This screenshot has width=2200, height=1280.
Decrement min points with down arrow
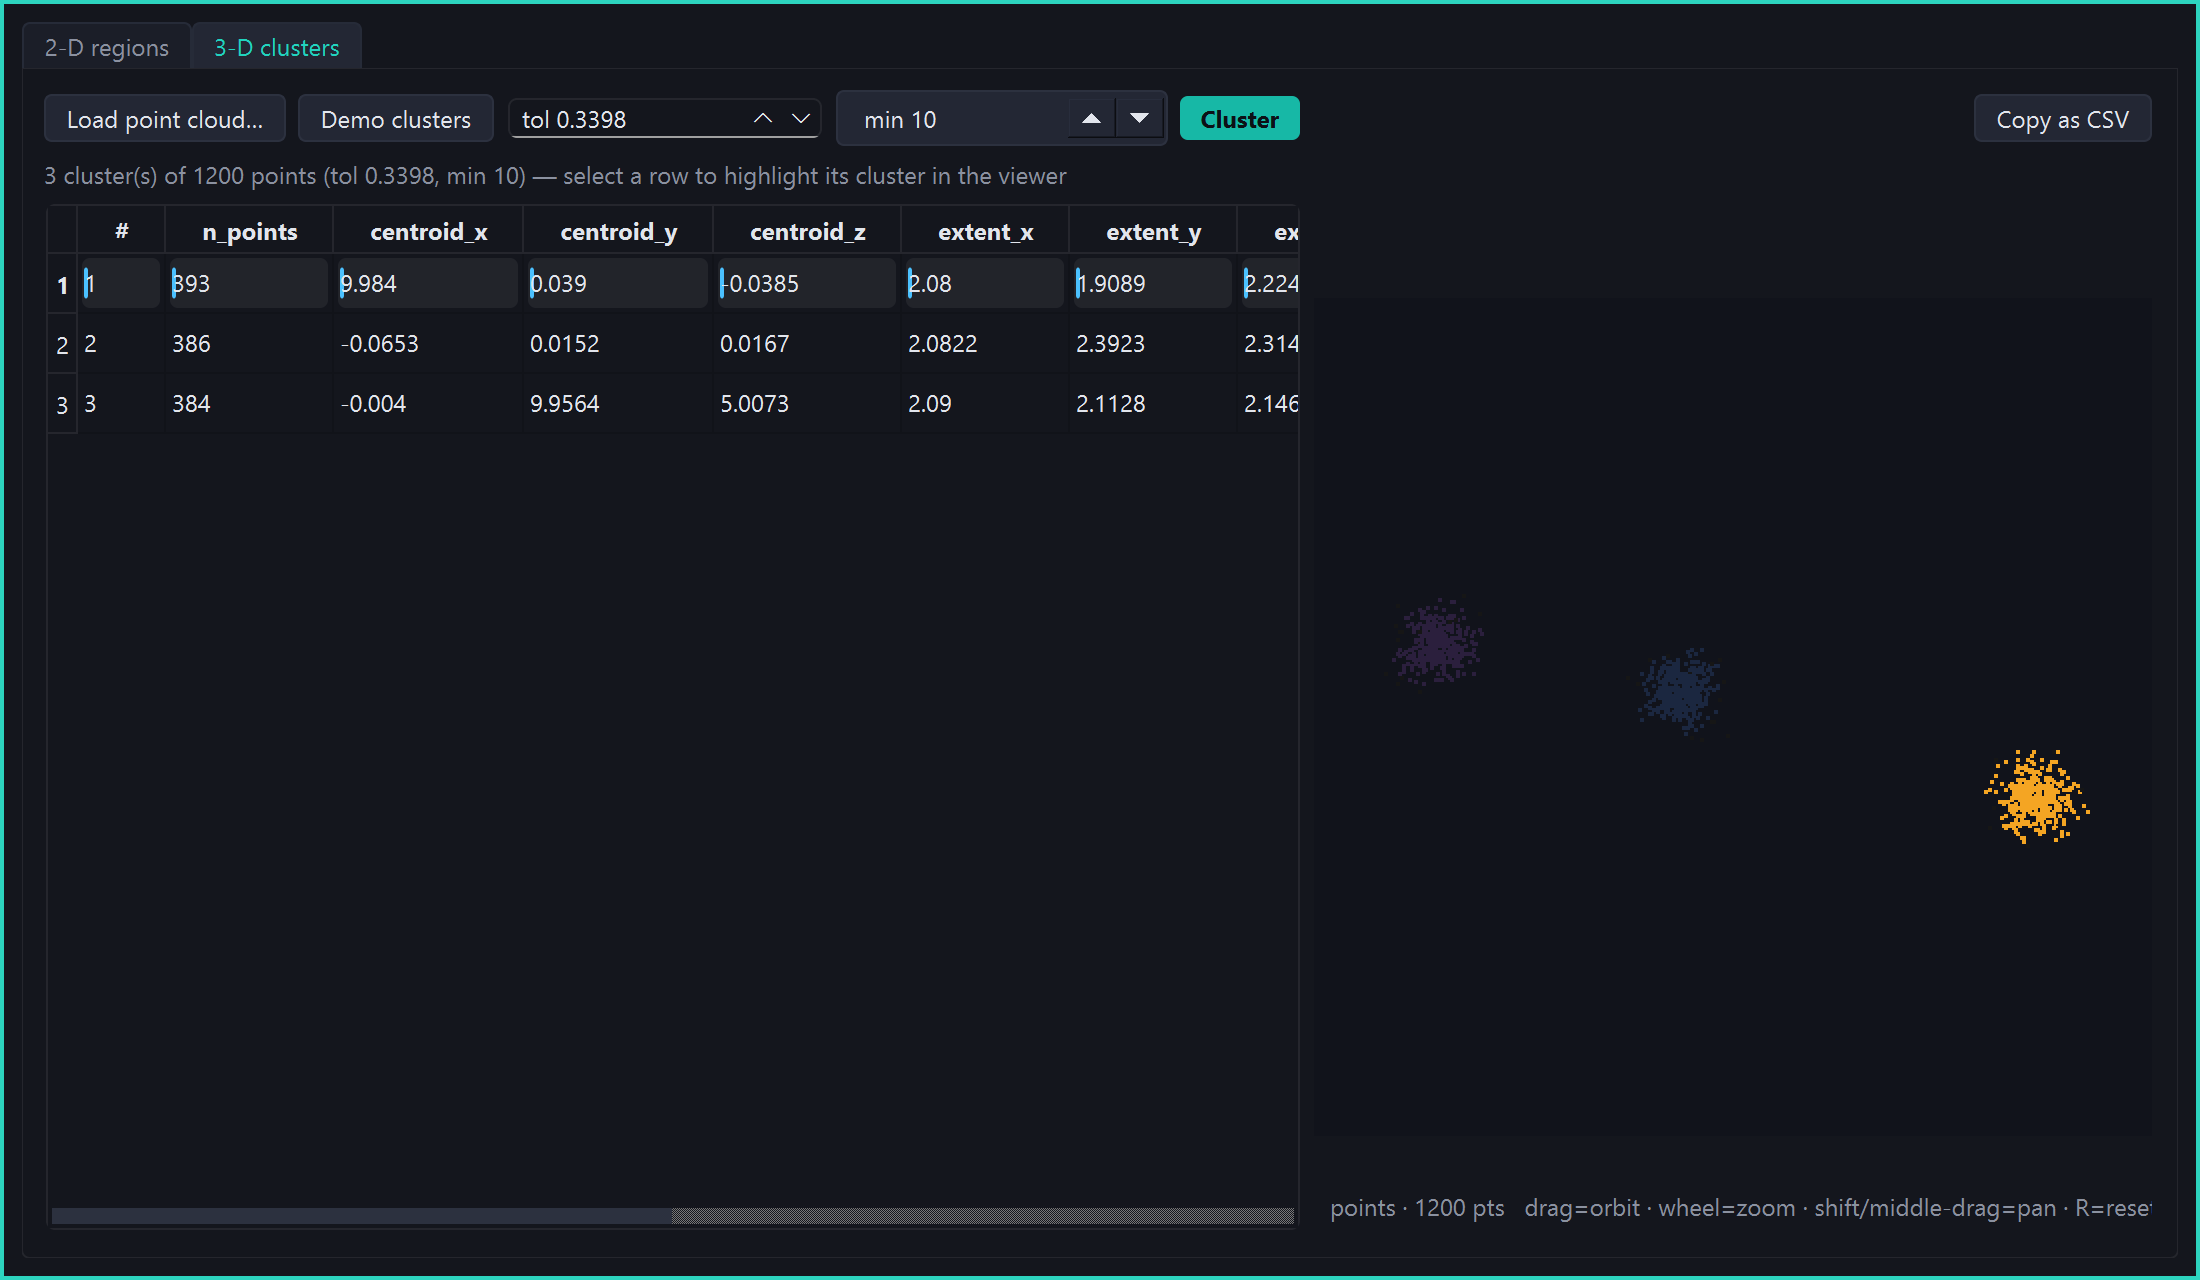[1139, 119]
